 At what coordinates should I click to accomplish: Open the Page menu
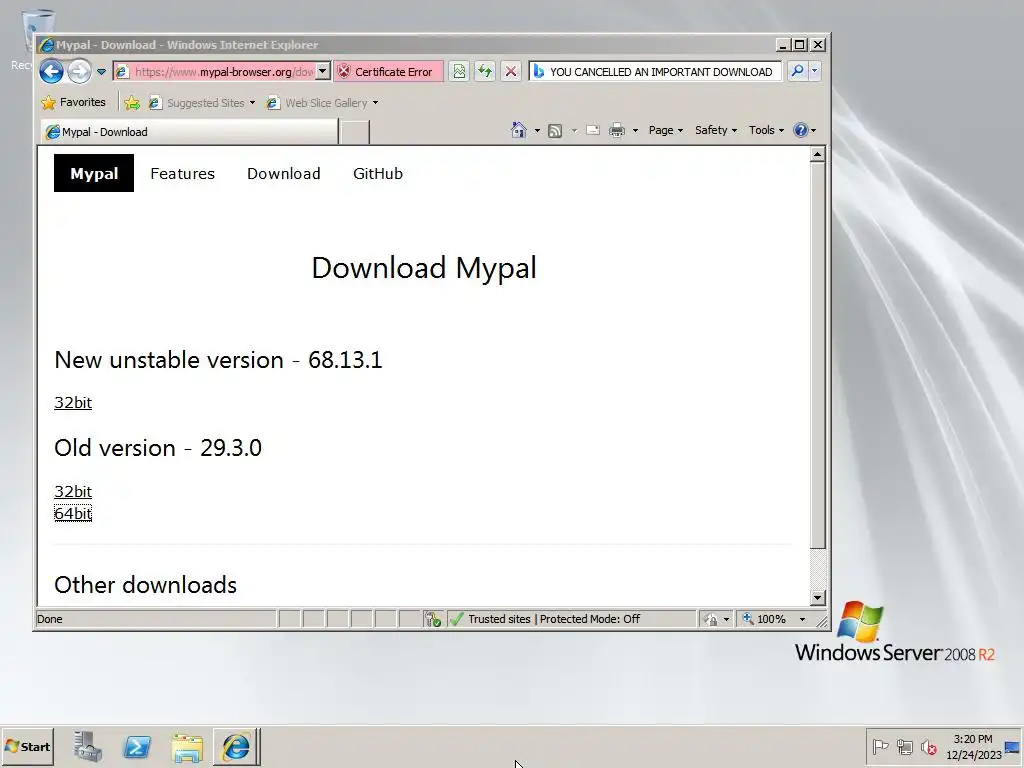[665, 131]
